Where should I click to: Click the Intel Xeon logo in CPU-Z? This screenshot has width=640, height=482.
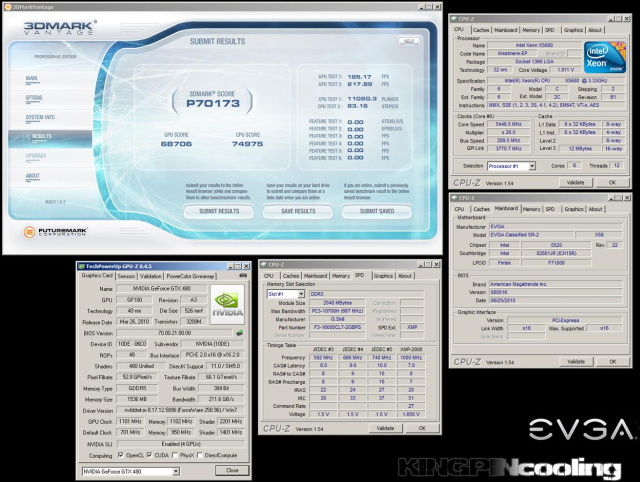(x=604, y=57)
